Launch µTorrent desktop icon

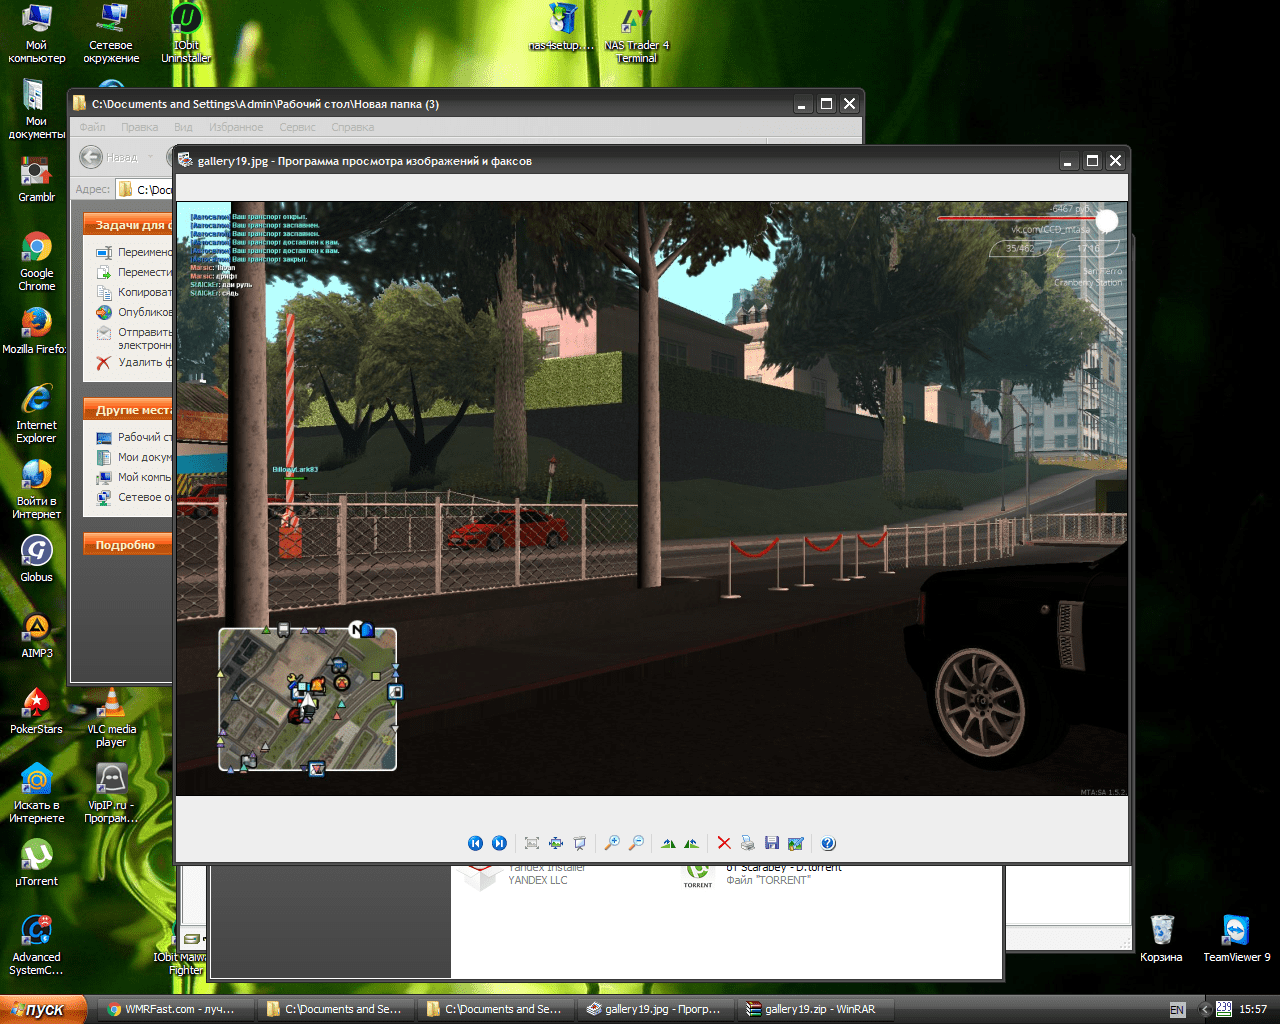[37, 863]
